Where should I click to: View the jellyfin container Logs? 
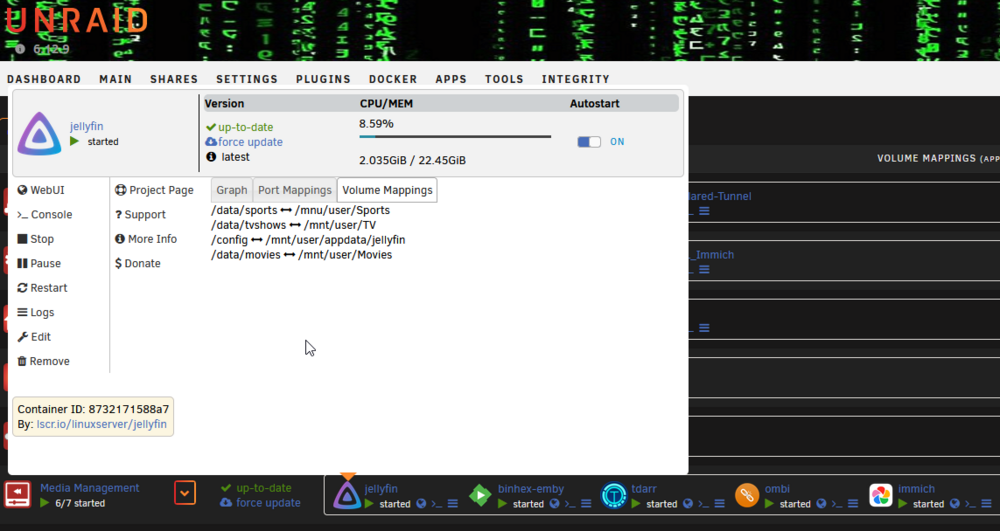(x=36, y=312)
